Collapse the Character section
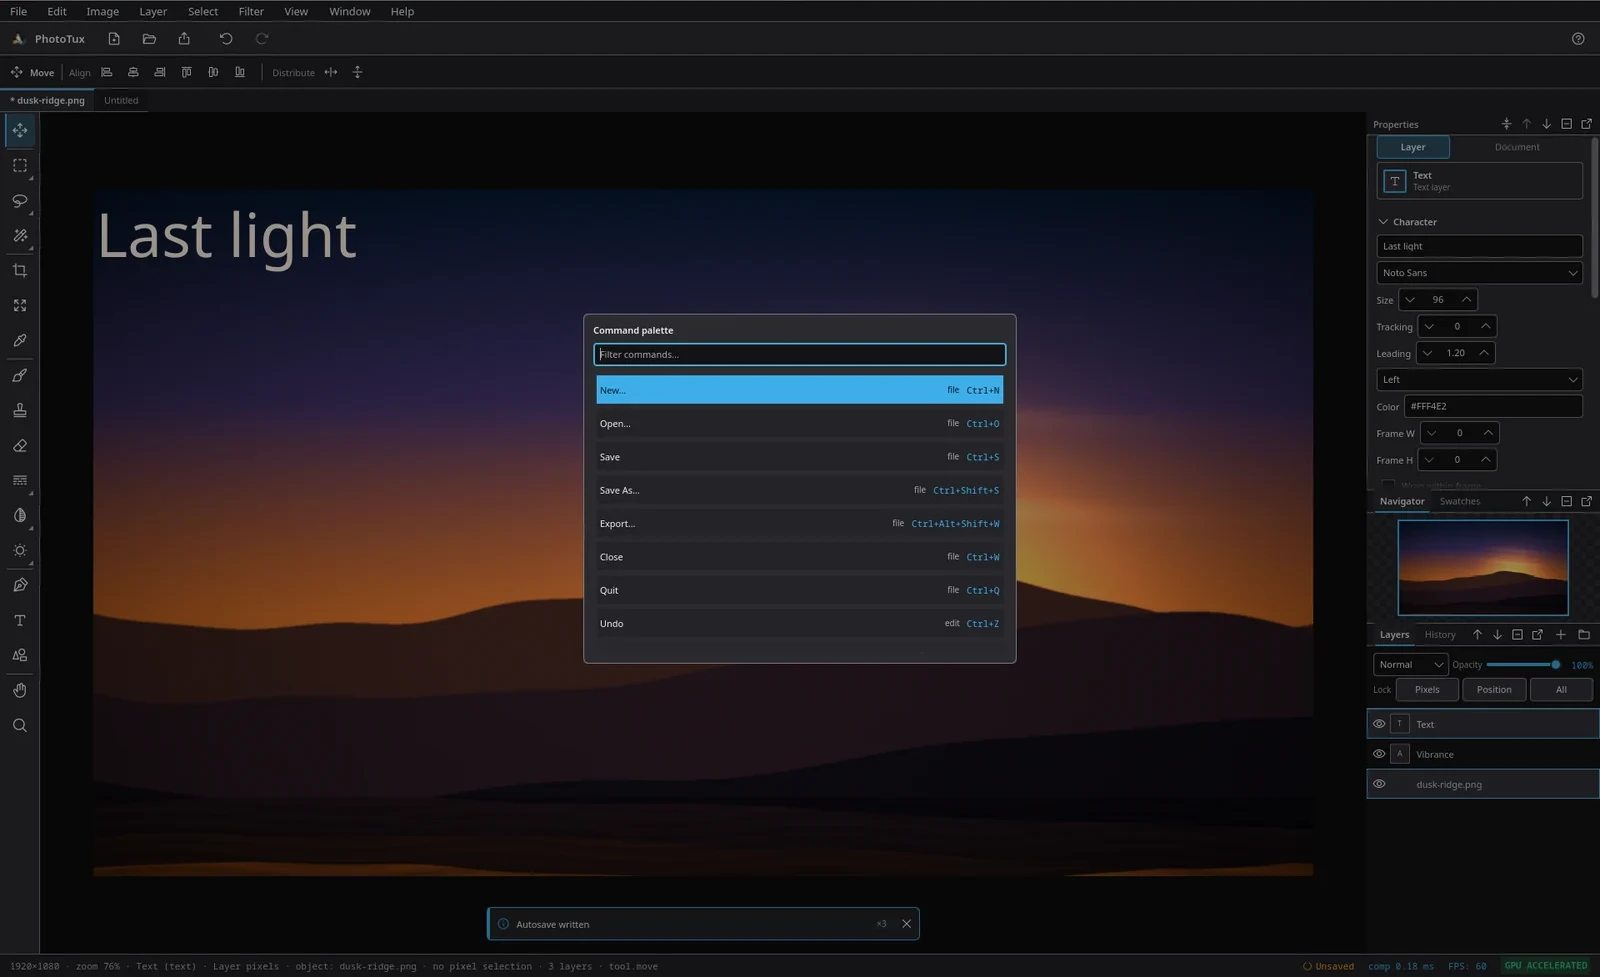Viewport: 1600px width, 977px height. (1383, 222)
